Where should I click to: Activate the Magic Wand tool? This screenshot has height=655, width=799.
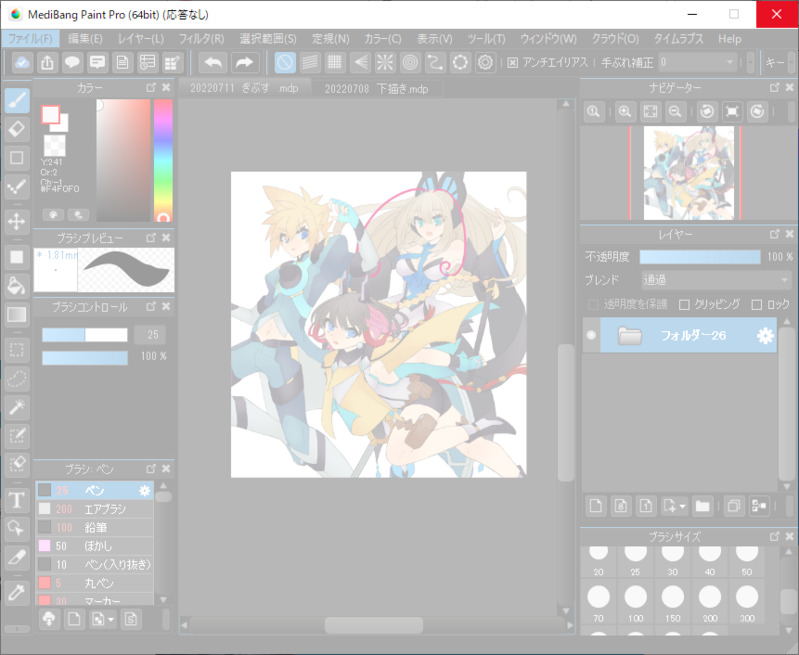[17, 407]
